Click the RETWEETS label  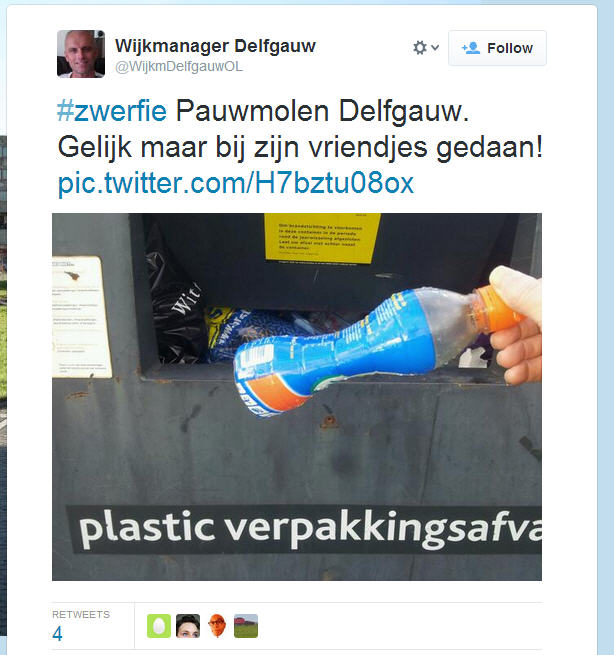(x=81, y=614)
